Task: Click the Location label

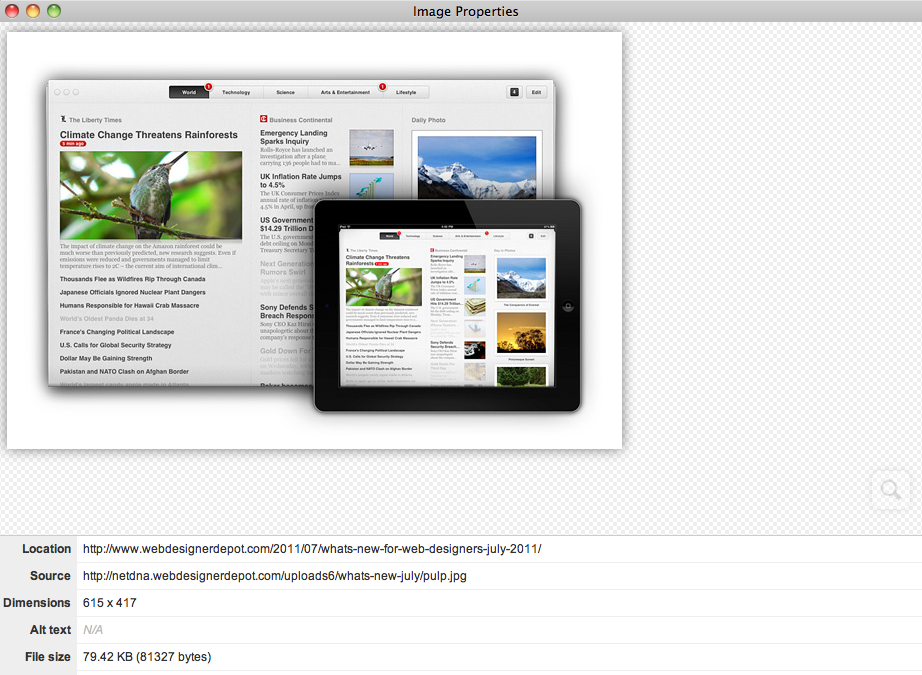Action: point(46,549)
